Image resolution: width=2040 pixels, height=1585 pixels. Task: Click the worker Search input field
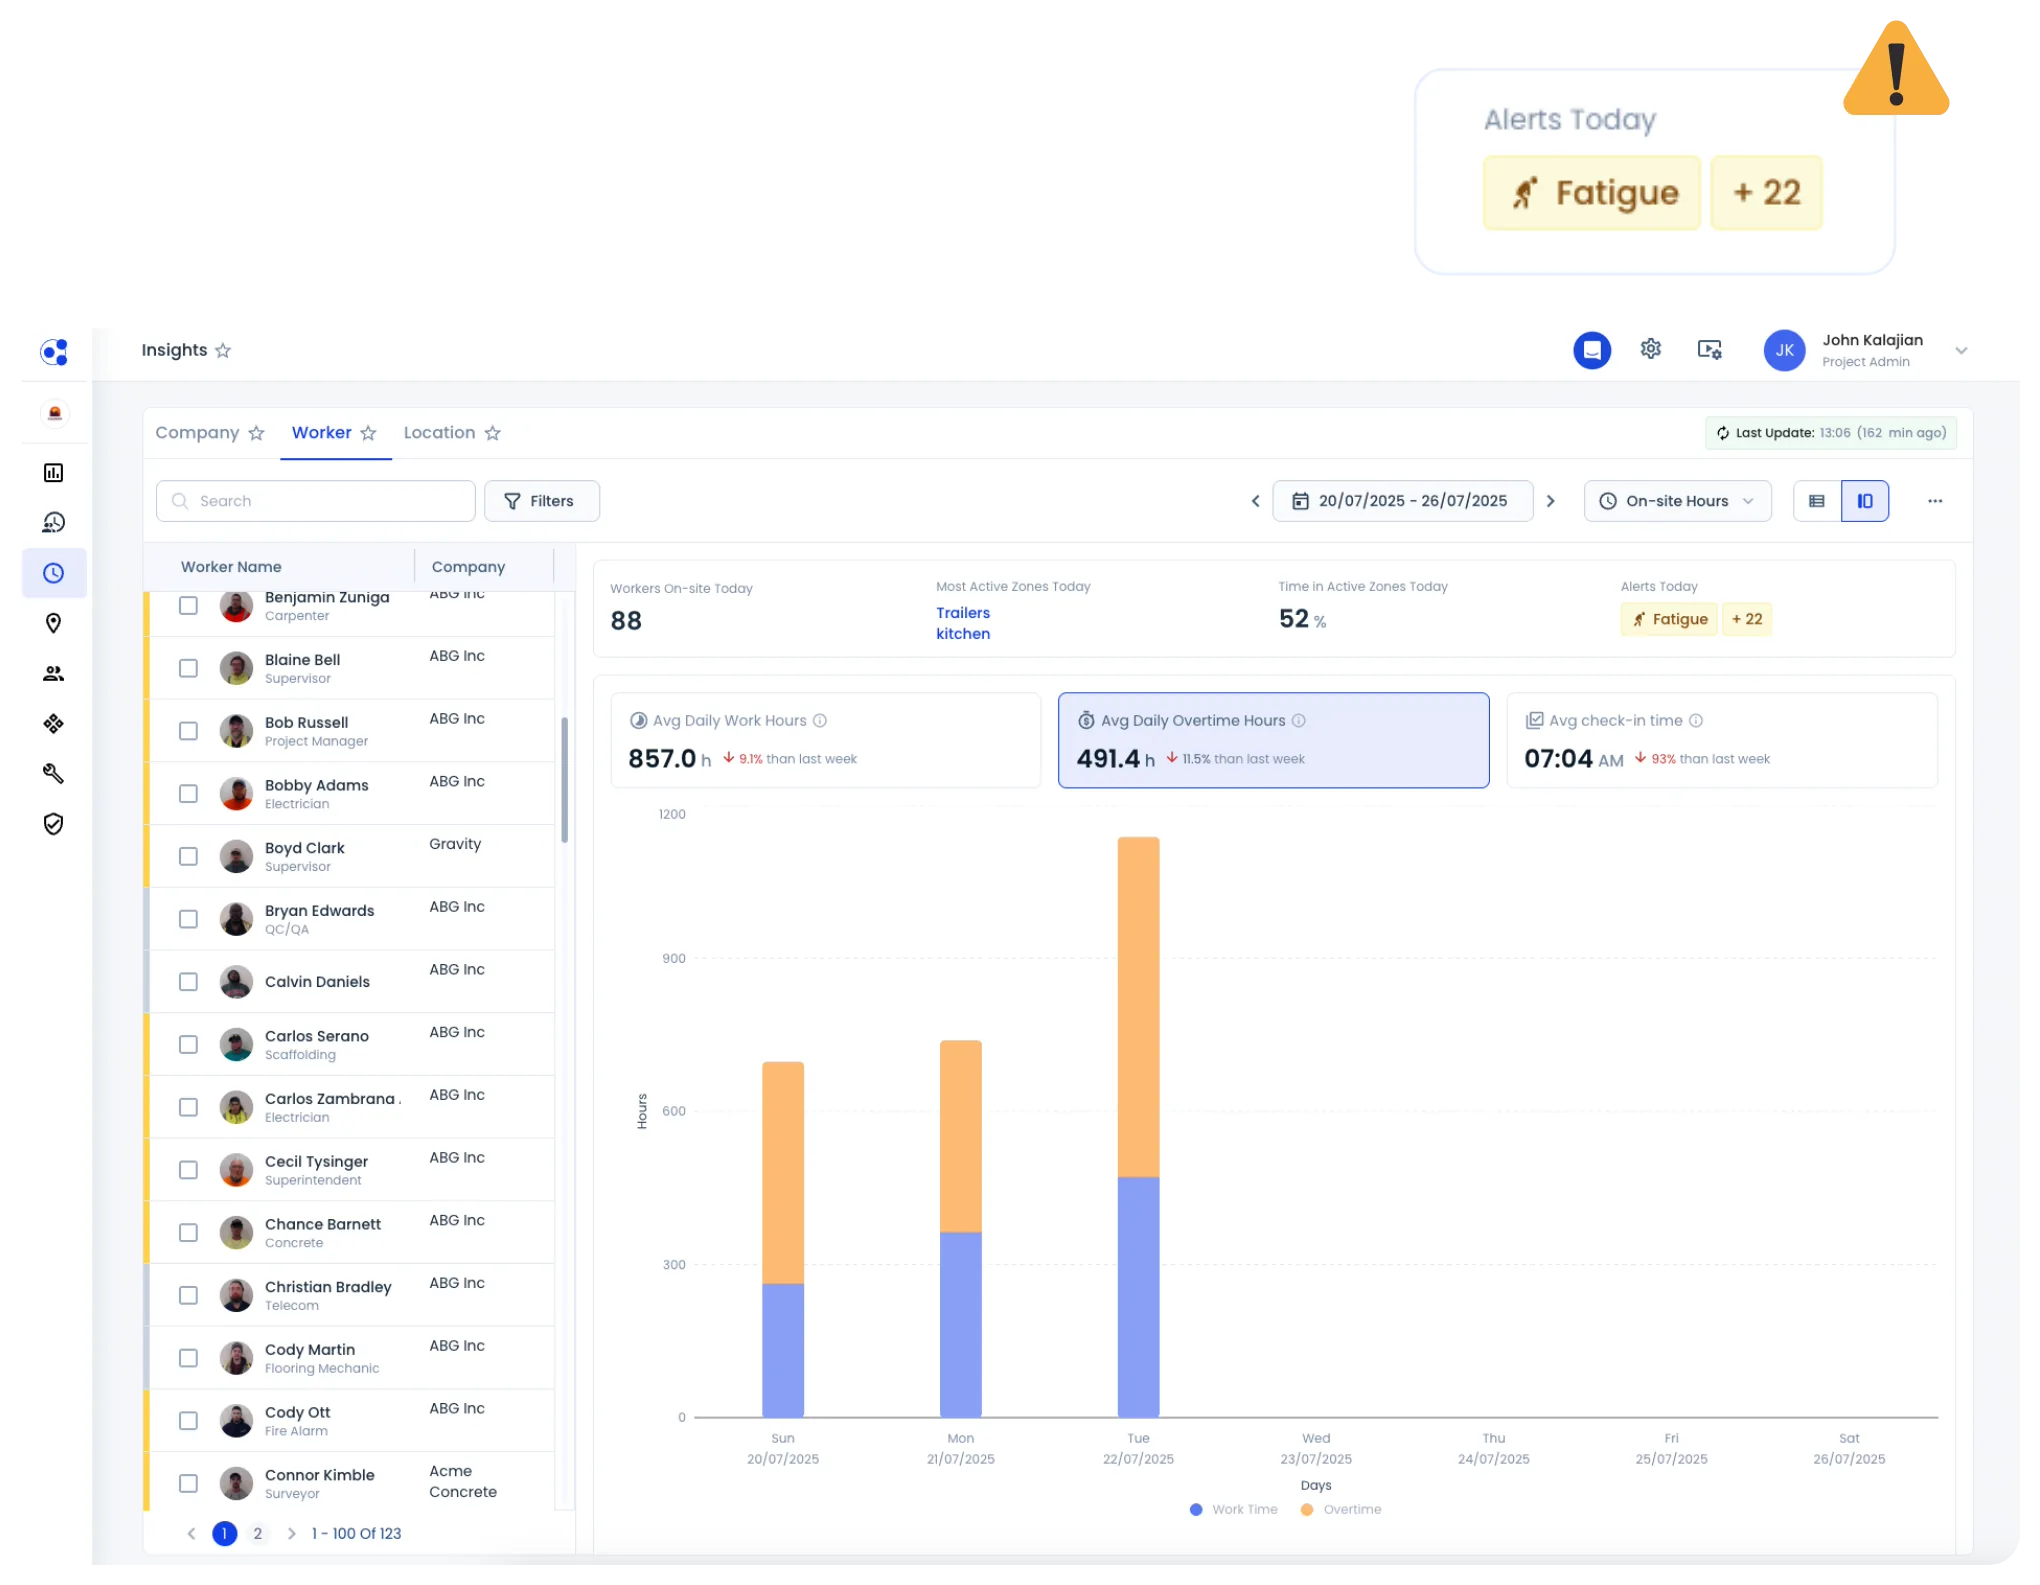(x=316, y=501)
